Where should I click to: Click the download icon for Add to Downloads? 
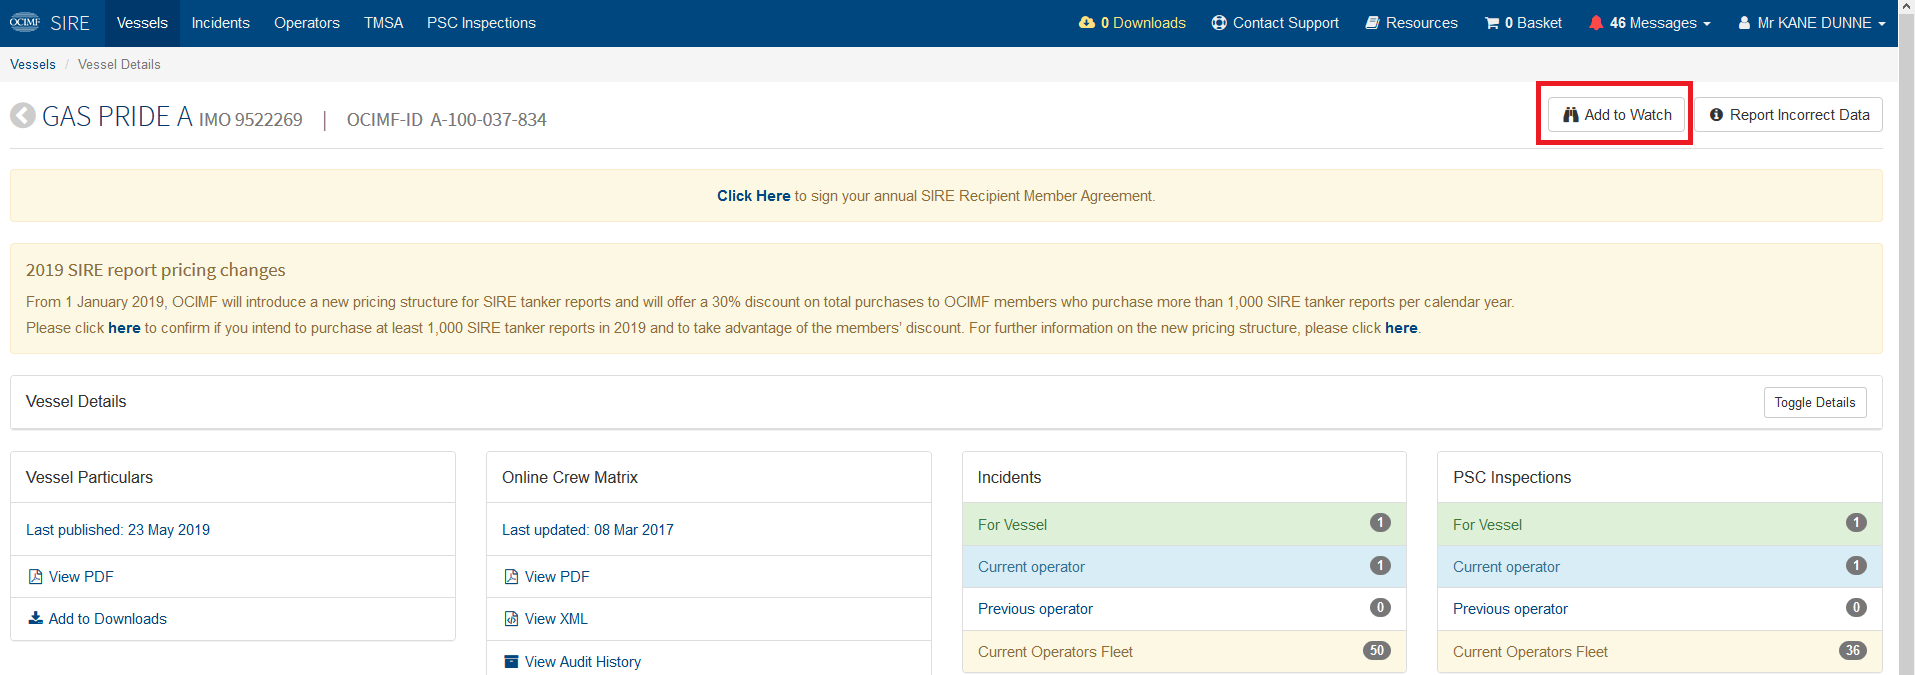point(36,618)
